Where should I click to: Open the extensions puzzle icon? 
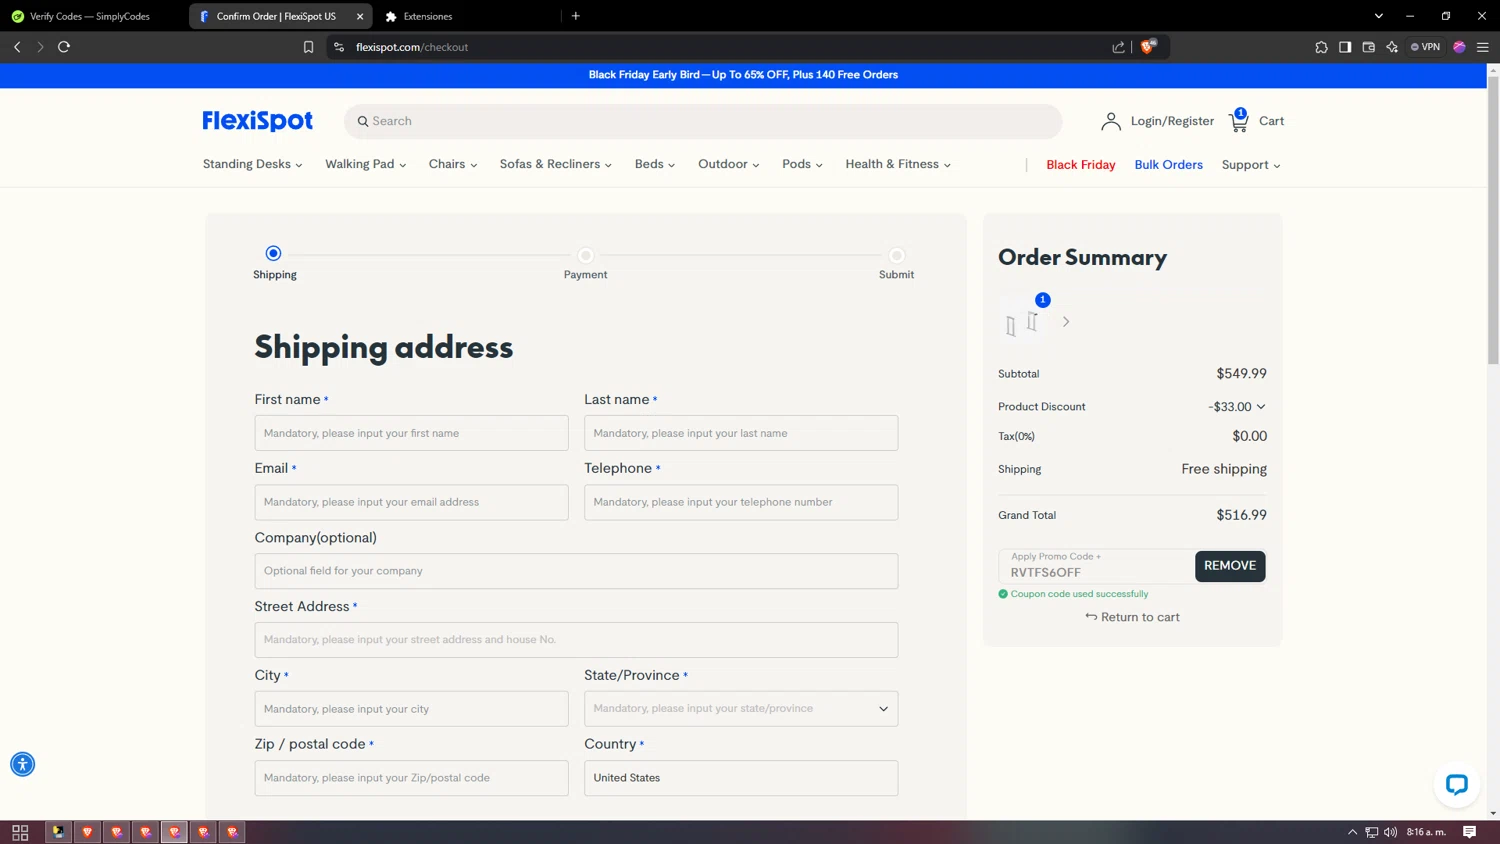tap(1321, 47)
